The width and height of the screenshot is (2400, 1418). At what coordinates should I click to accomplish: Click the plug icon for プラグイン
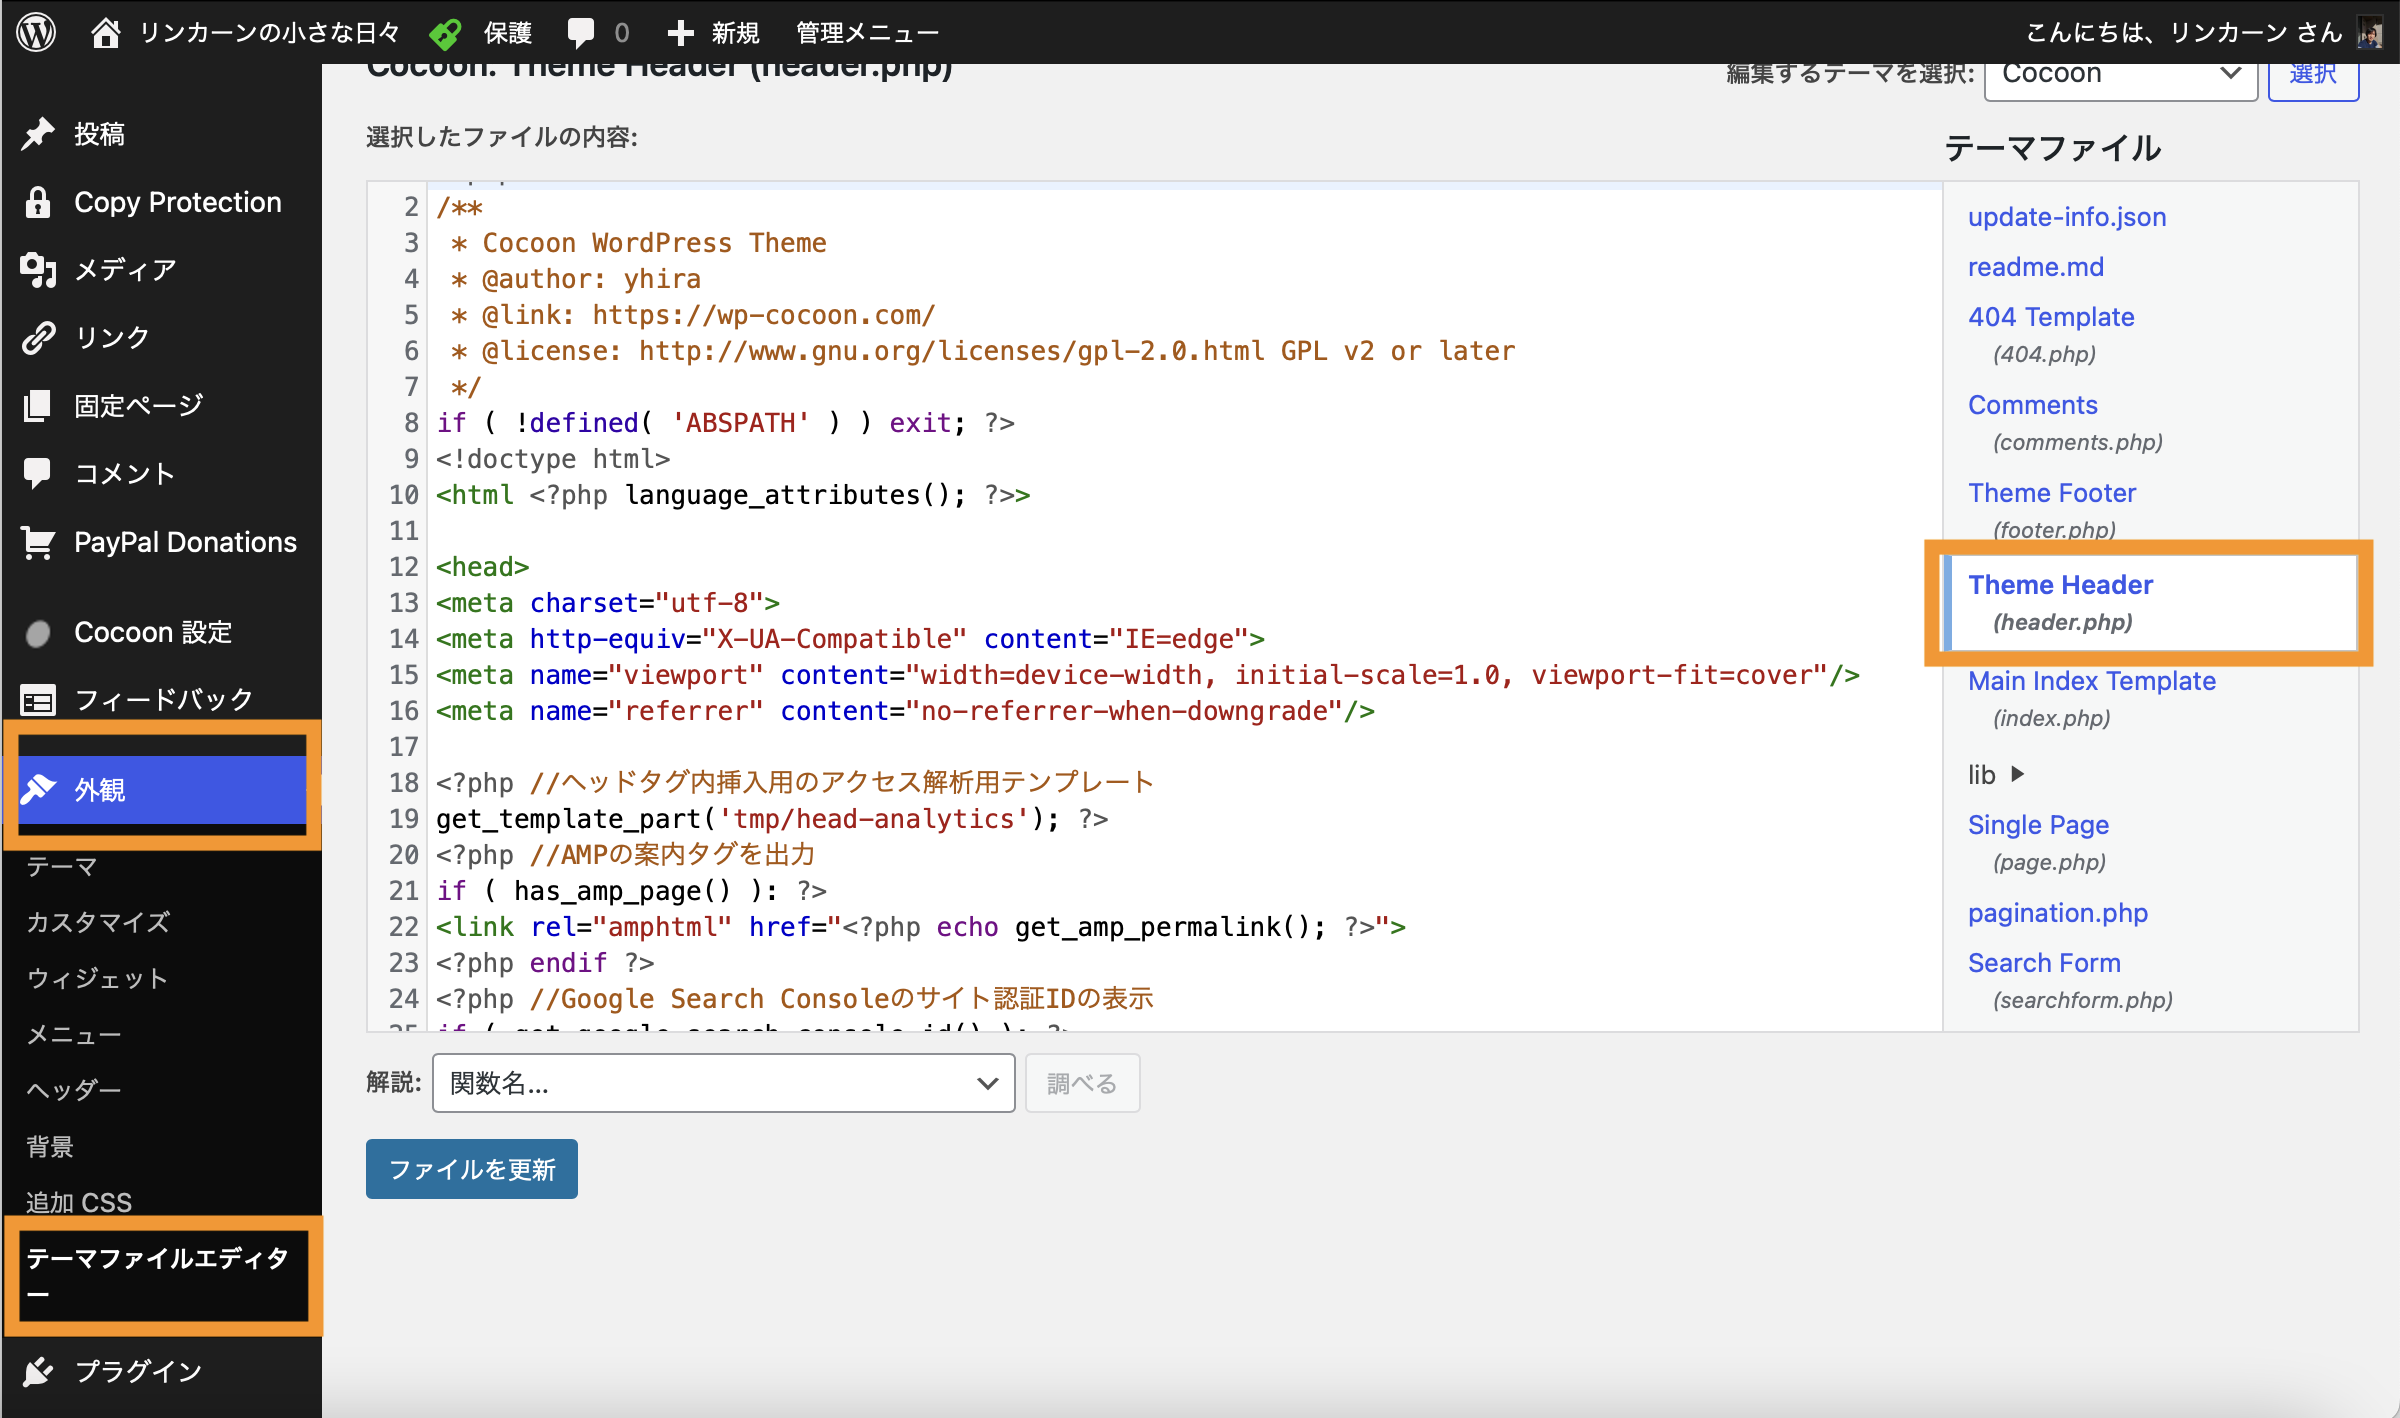click(38, 1371)
